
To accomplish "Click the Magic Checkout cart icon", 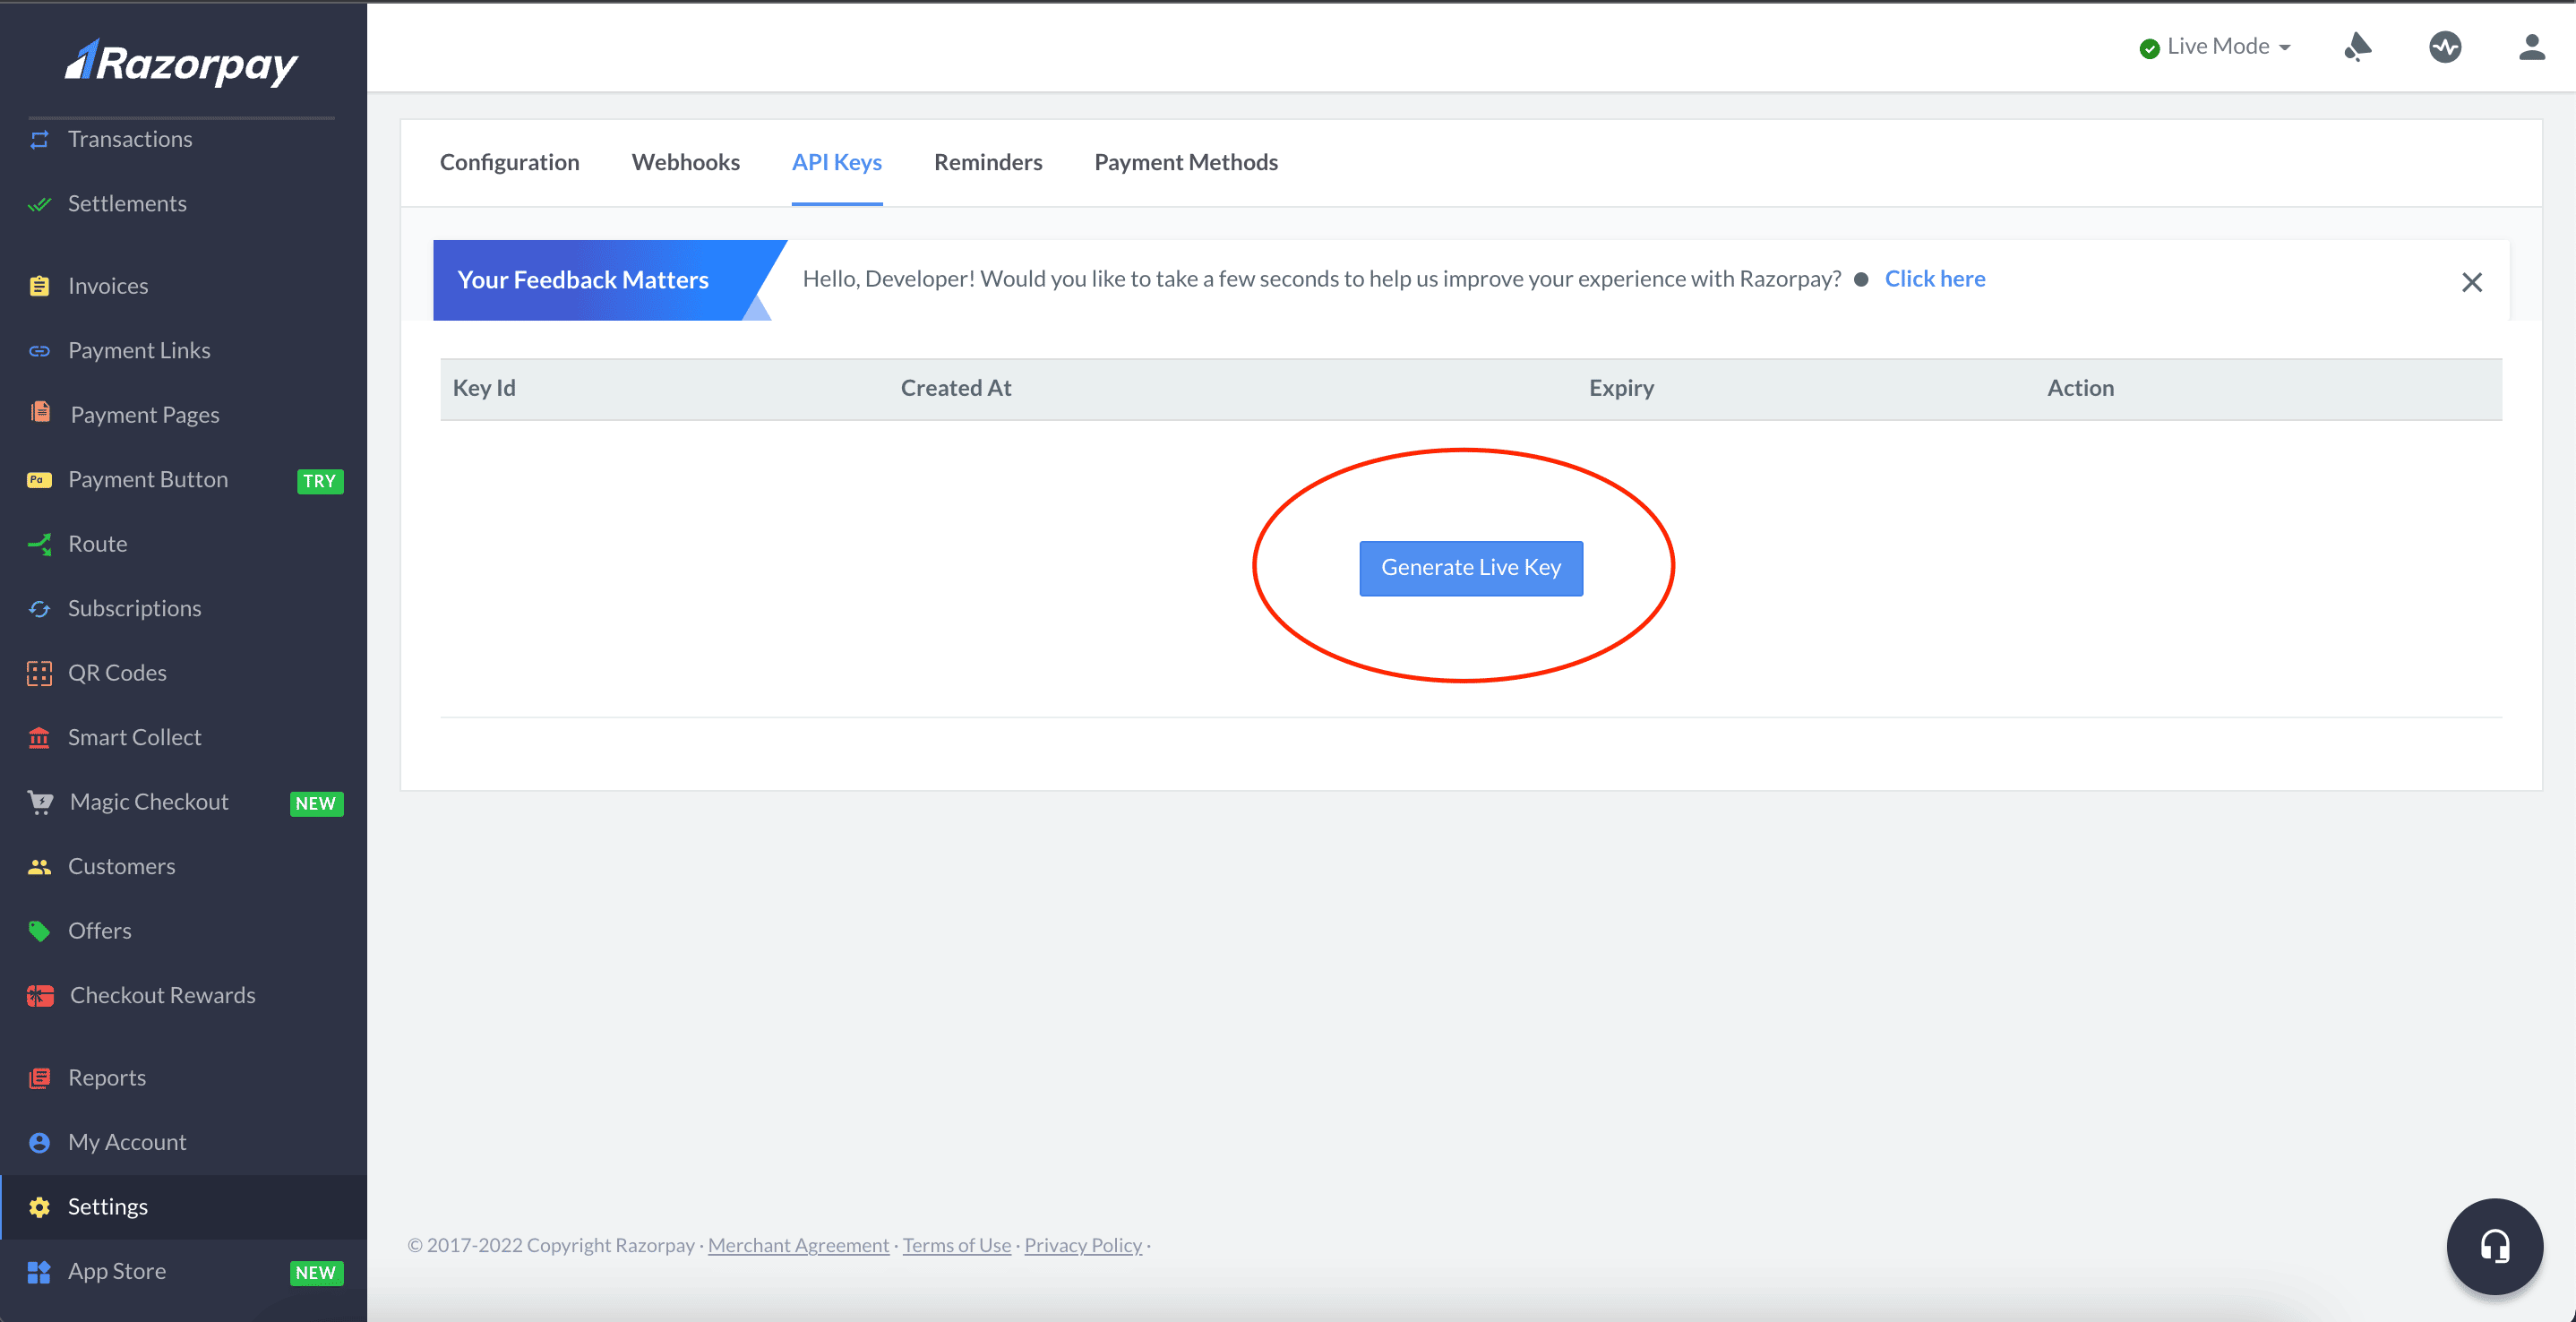I will pos(40,802).
